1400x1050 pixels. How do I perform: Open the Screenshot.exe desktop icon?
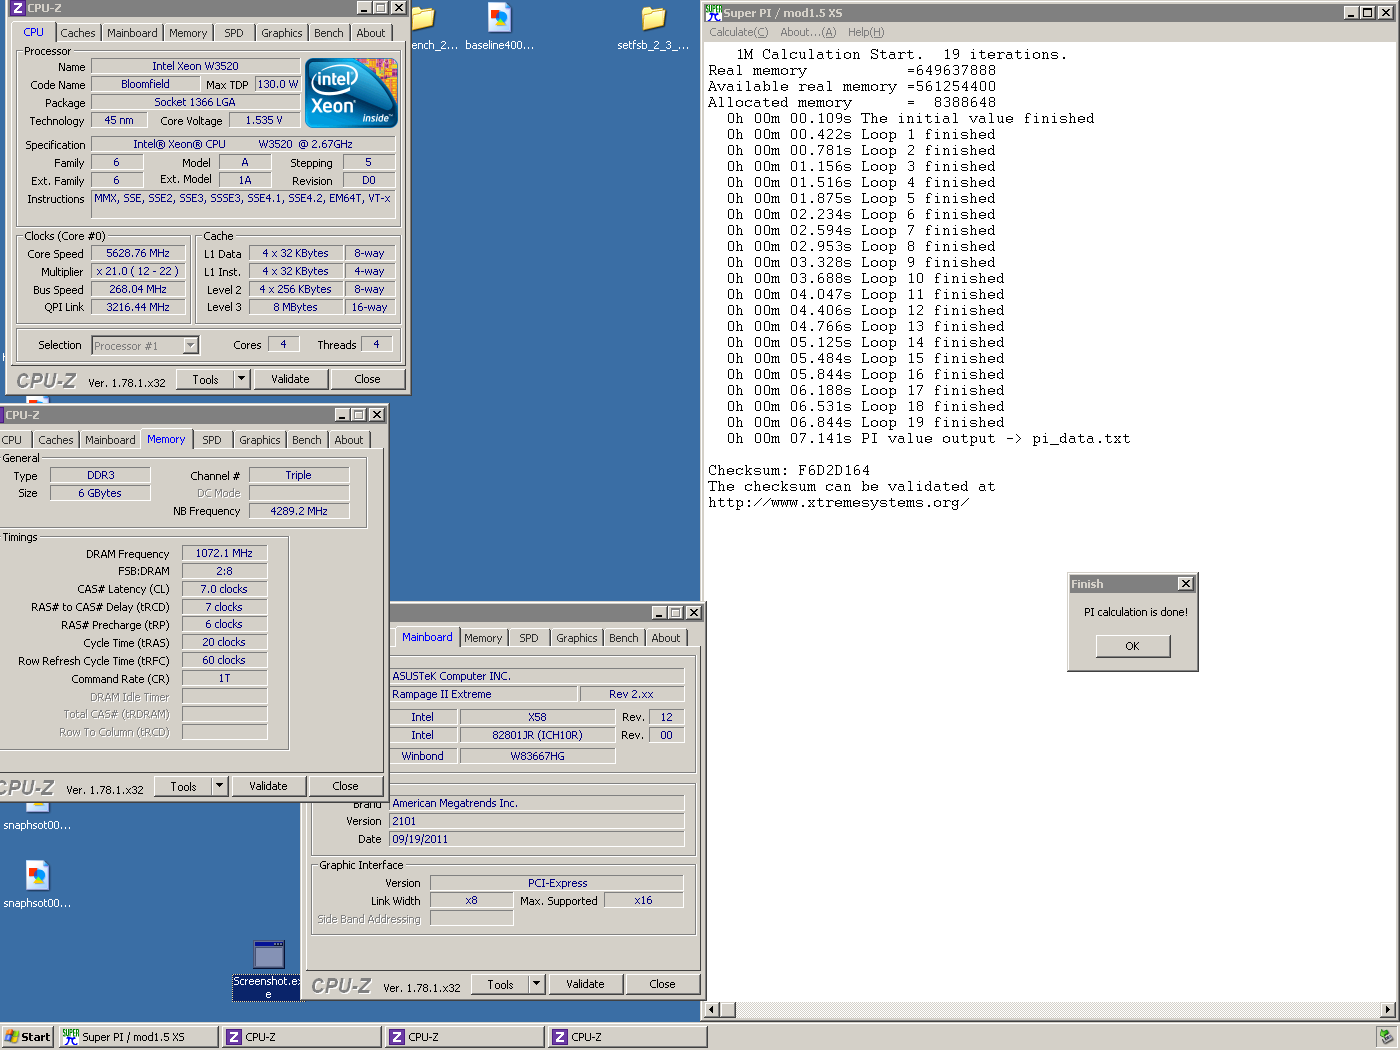269,954
